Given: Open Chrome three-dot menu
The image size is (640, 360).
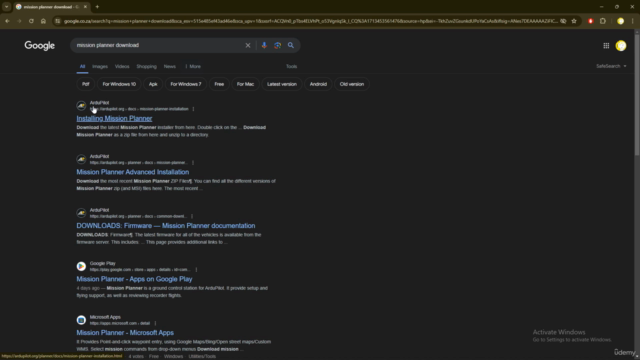Looking at the screenshot, I should [633, 21].
